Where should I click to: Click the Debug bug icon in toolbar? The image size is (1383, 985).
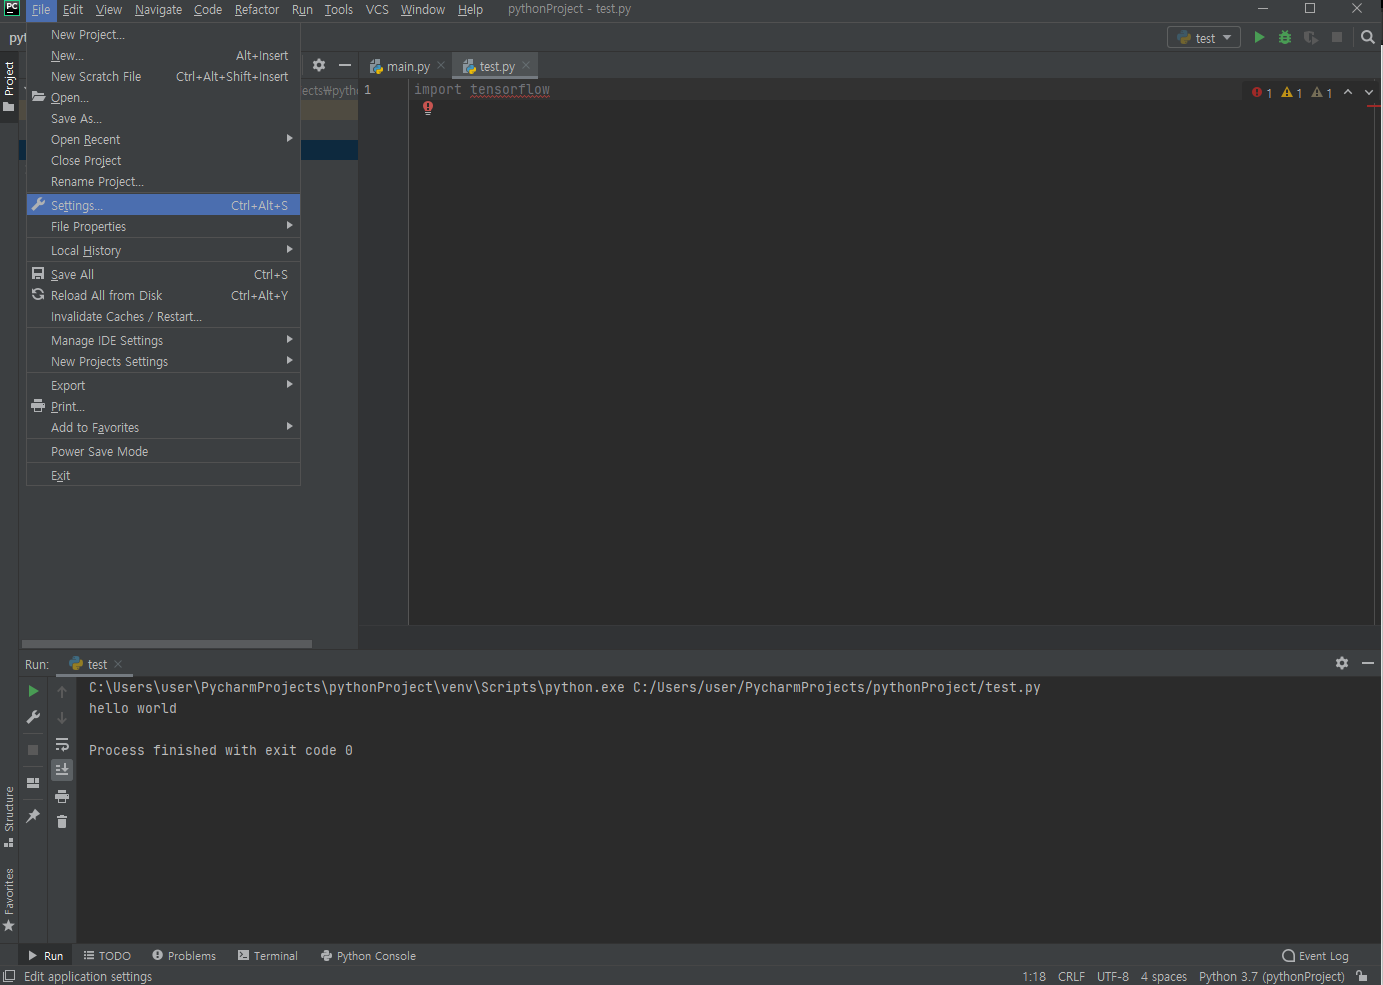point(1285,37)
